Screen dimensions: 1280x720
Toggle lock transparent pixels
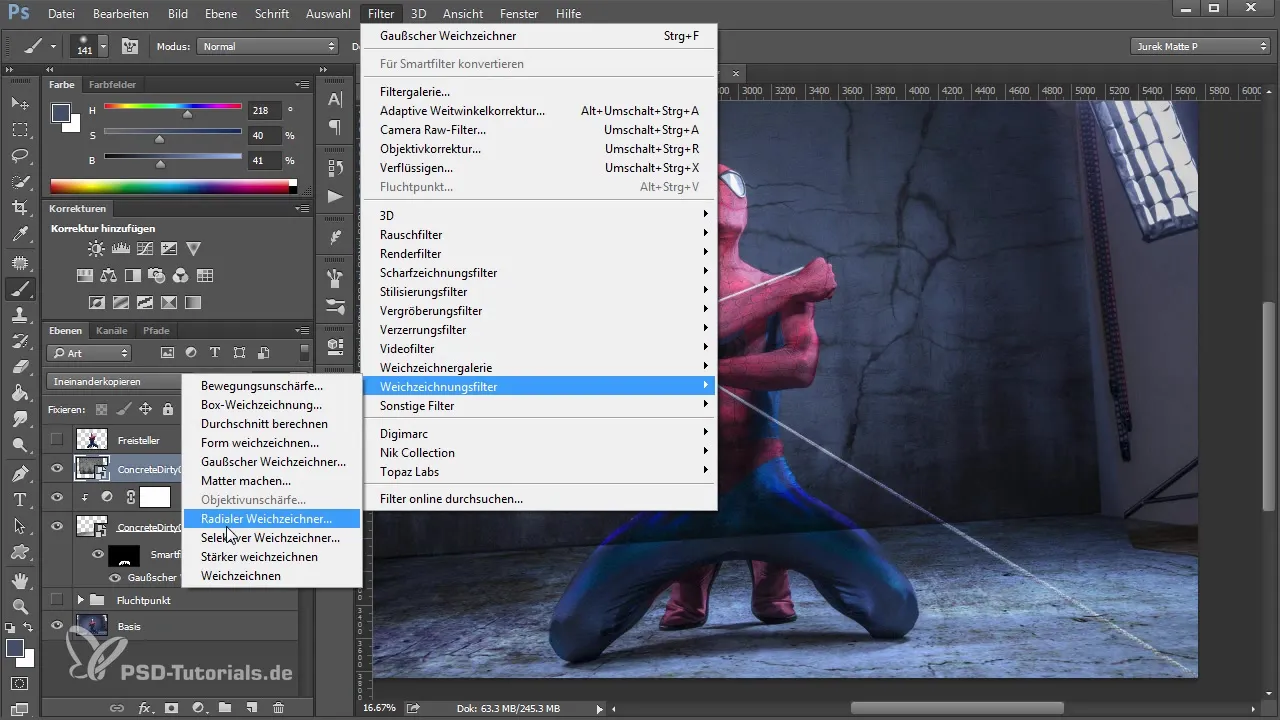pos(101,409)
